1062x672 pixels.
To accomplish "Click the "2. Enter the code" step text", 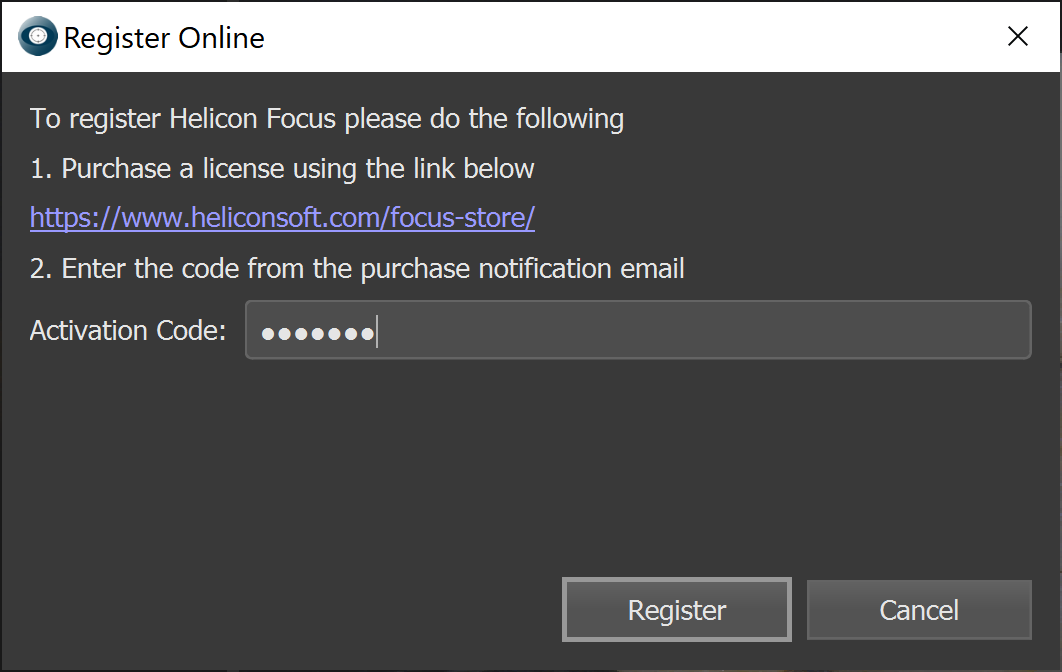I will [x=357, y=269].
